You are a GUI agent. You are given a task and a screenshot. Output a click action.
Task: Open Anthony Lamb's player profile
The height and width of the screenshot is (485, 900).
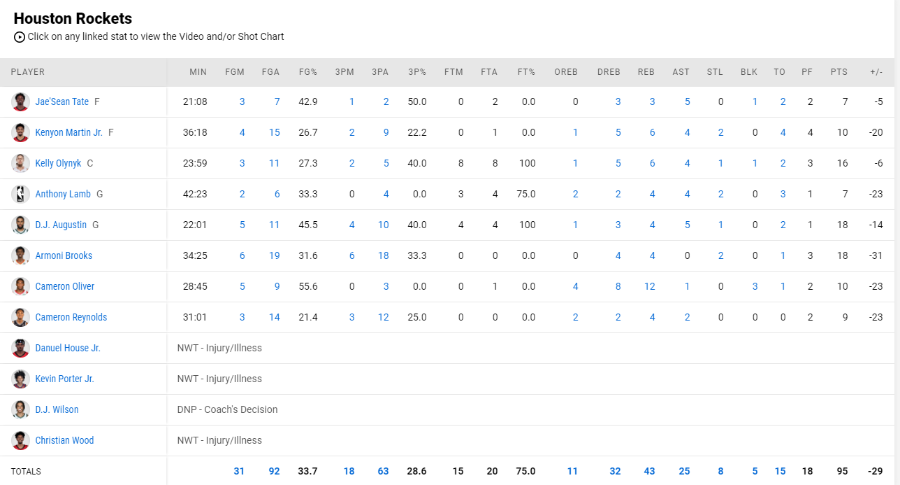(x=63, y=194)
